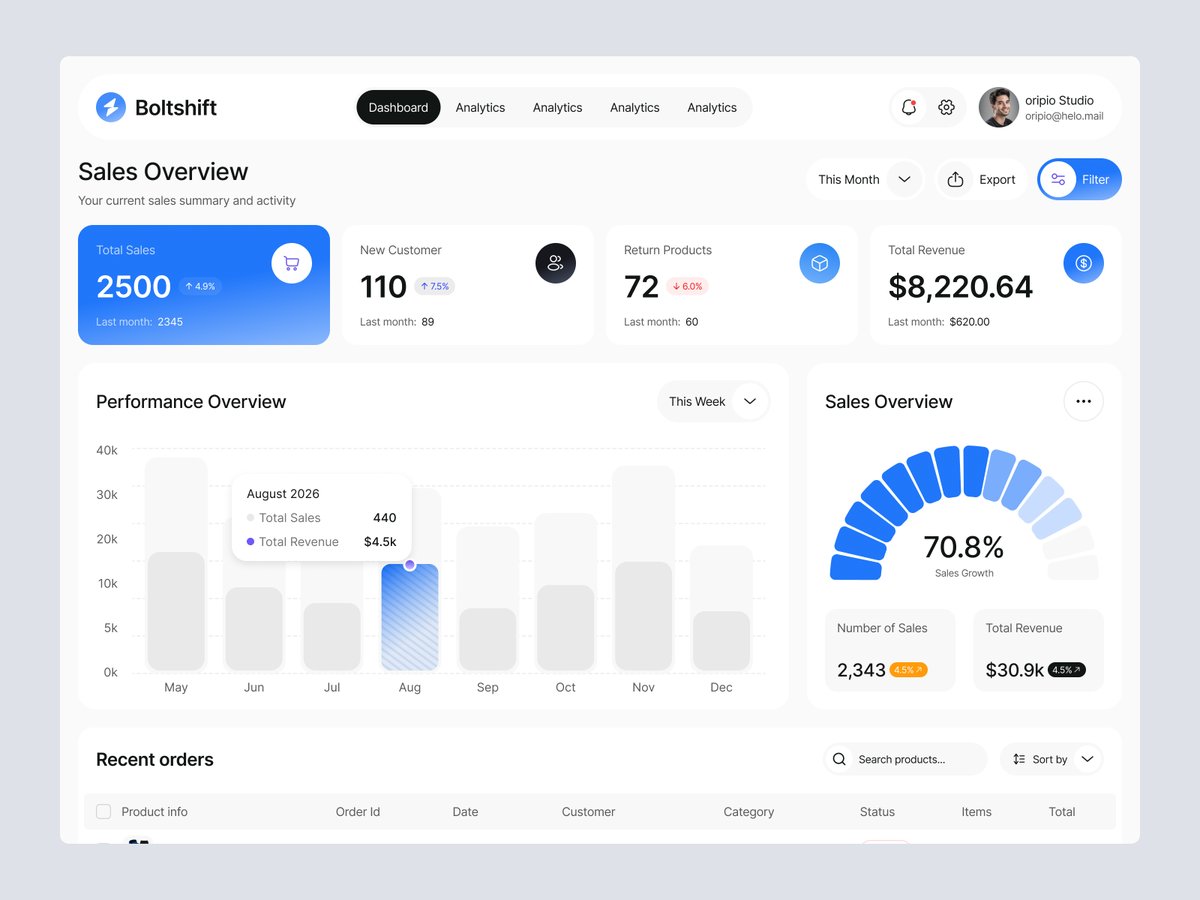Open the first Analytics tab next to Dashboard
Image resolution: width=1200 pixels, height=900 pixels.
(x=480, y=107)
